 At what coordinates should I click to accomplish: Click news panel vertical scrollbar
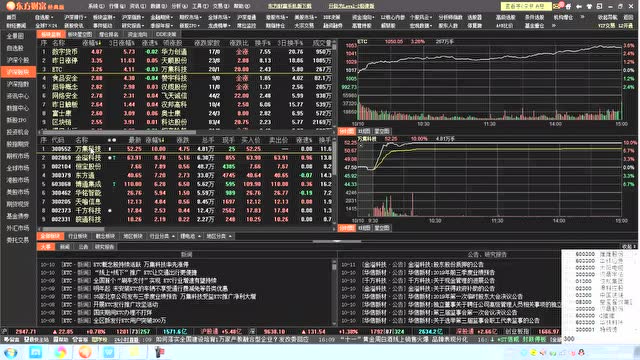coord(334,292)
